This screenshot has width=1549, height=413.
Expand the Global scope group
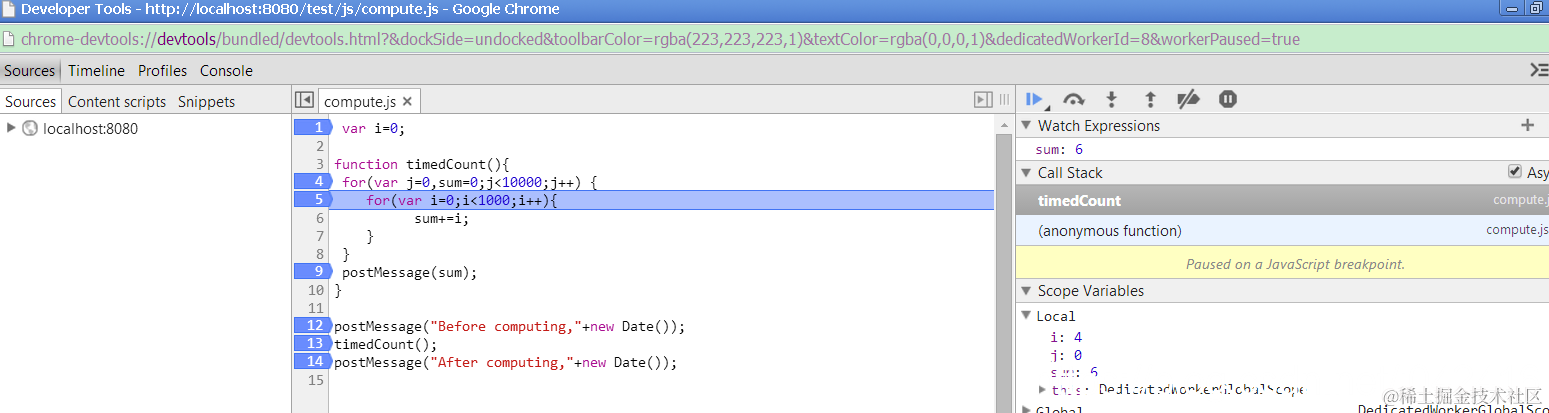point(1026,409)
